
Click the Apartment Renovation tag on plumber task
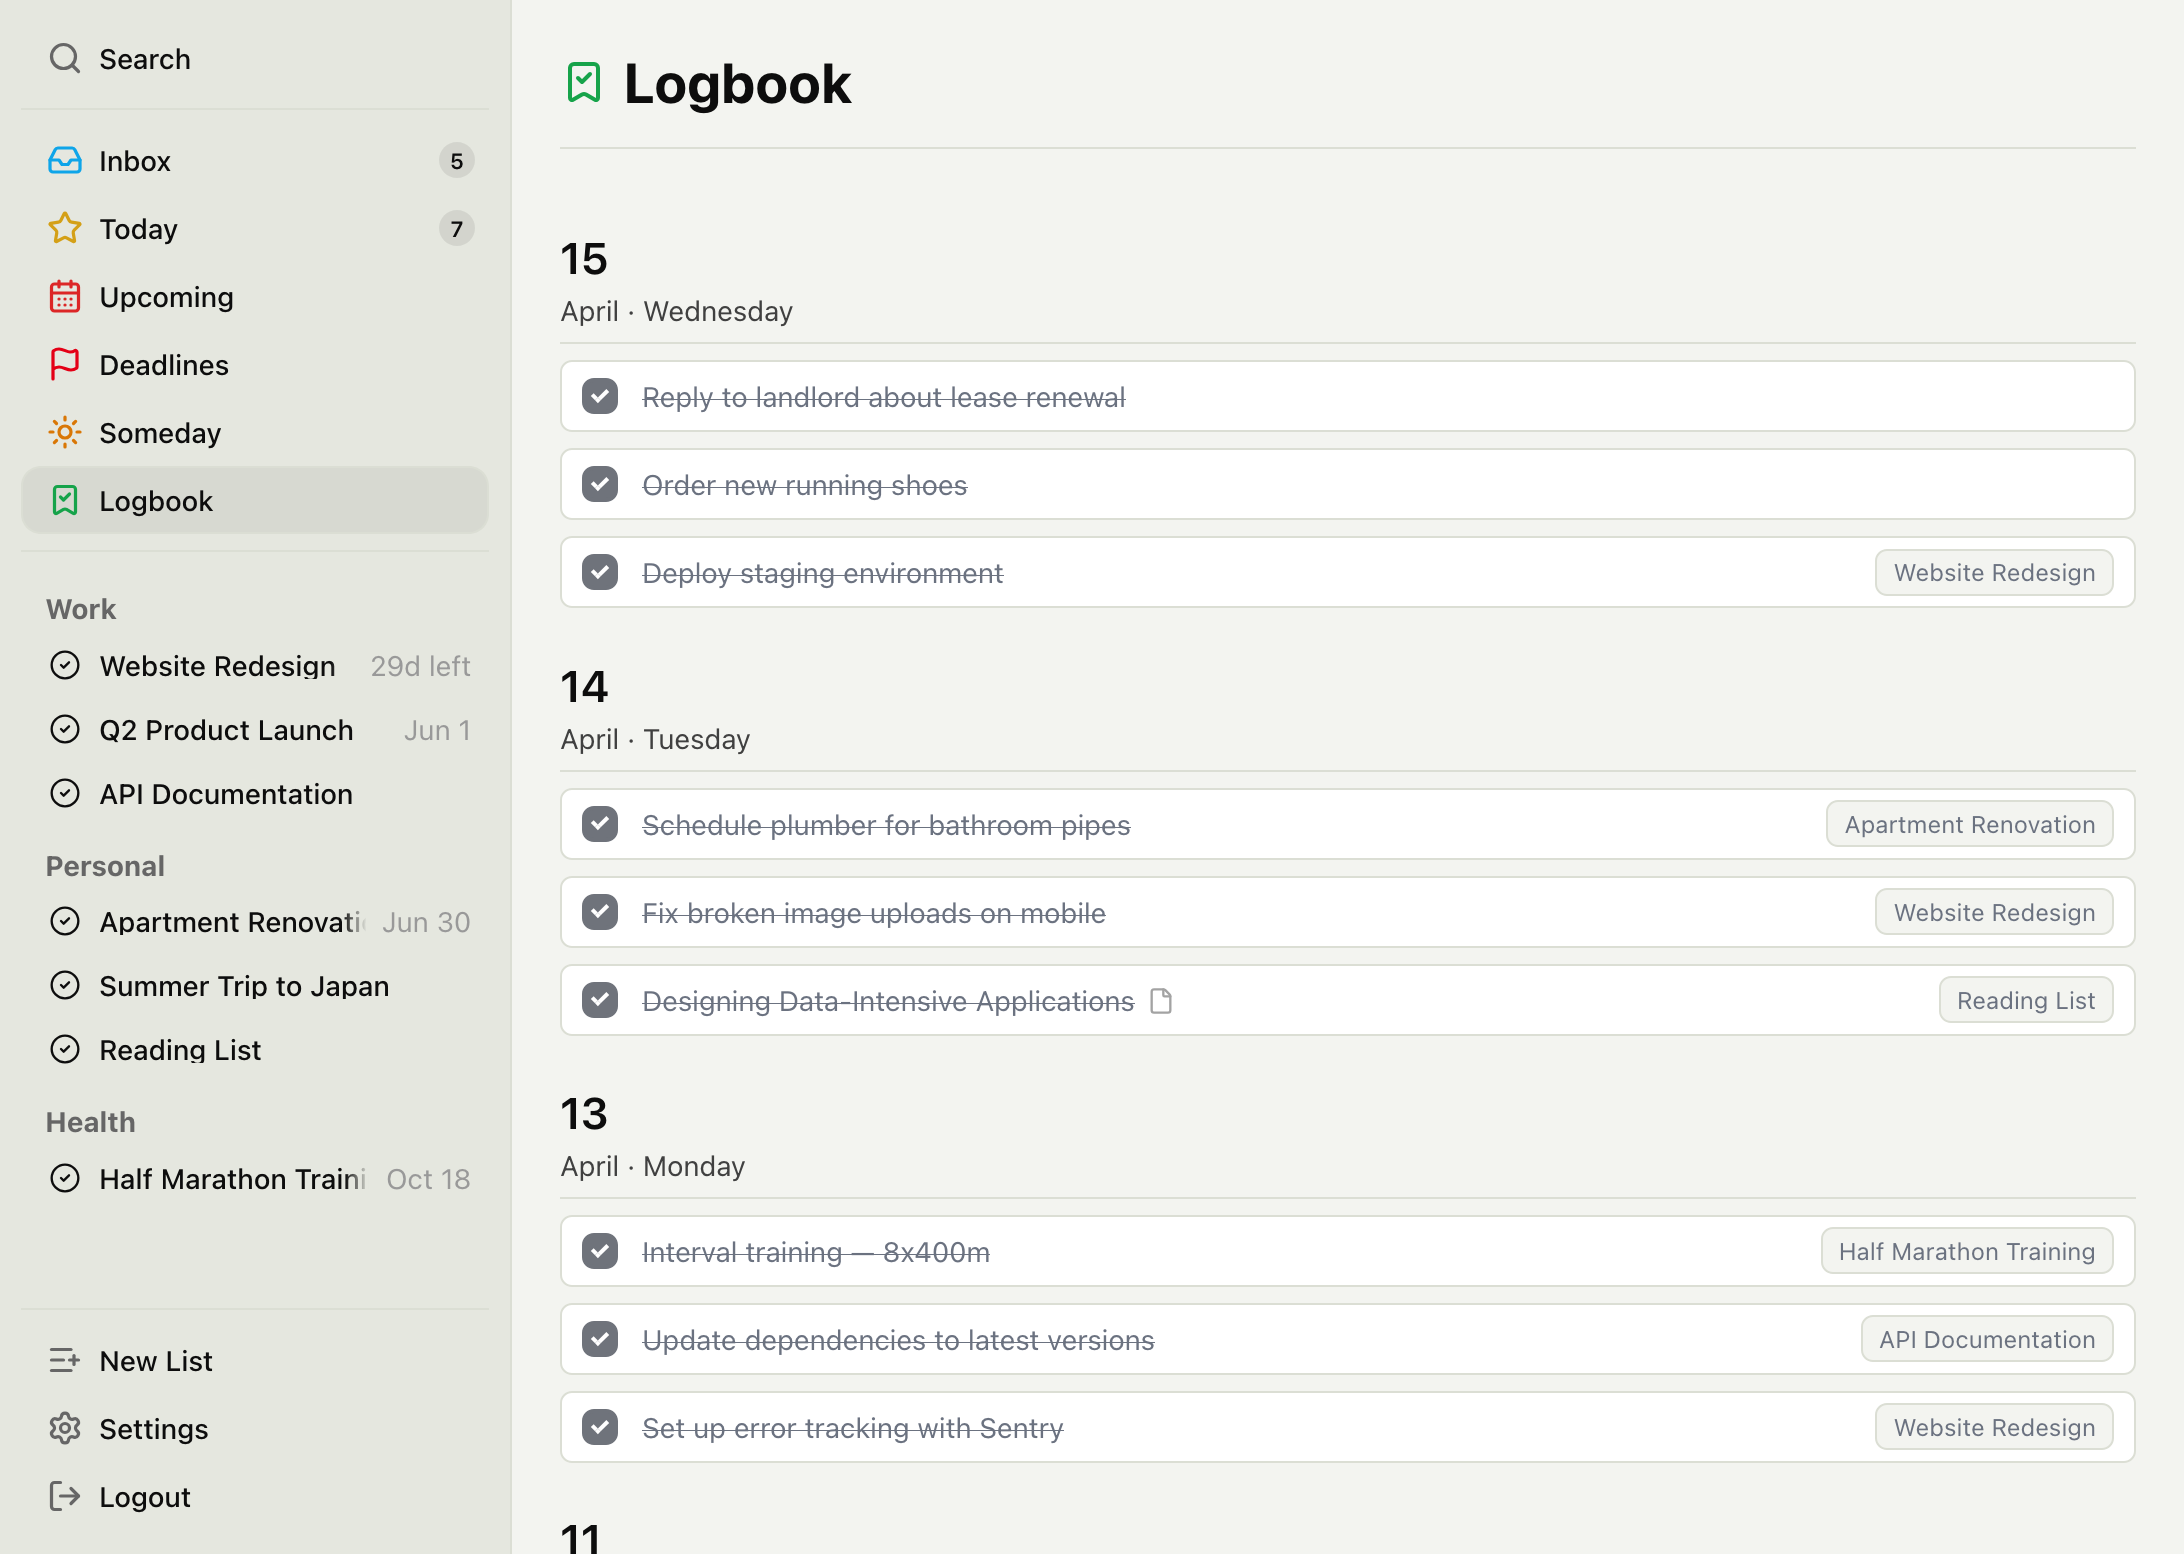pos(1970,825)
